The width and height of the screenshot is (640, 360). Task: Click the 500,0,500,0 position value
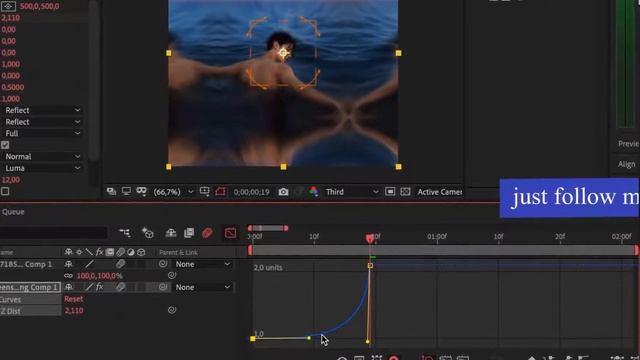39,6
